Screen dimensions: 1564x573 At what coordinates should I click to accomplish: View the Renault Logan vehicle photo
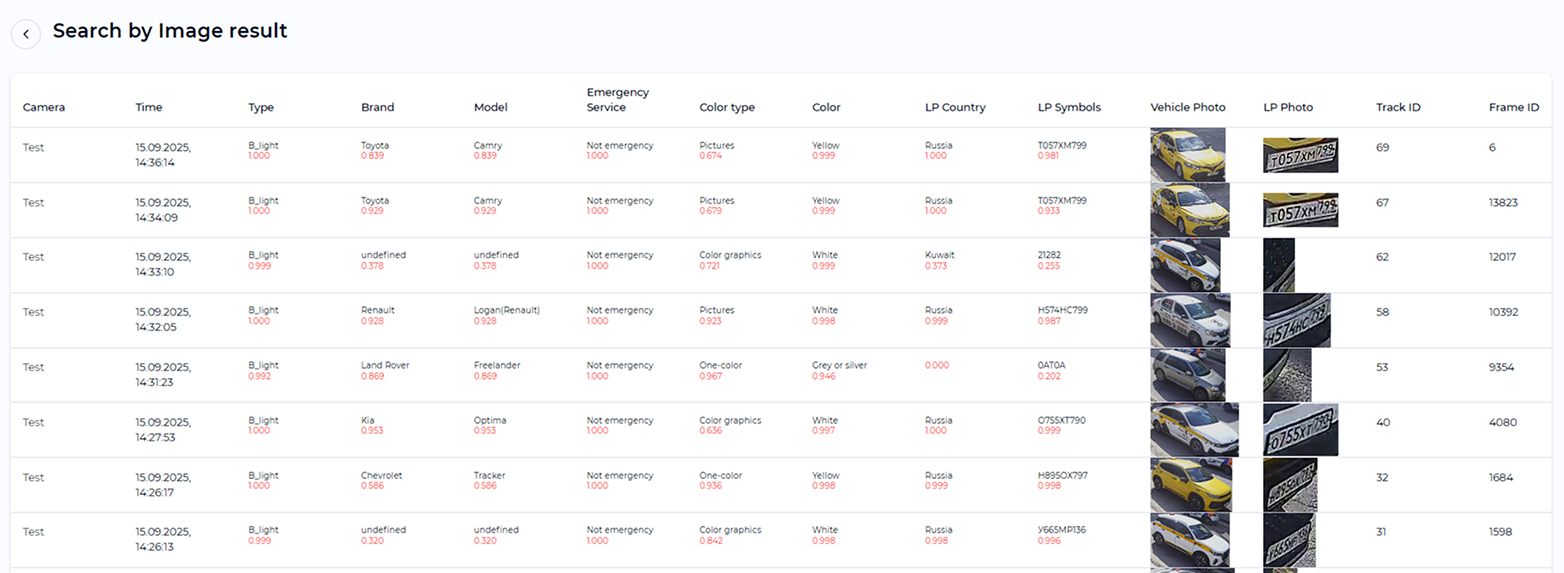tap(1190, 320)
